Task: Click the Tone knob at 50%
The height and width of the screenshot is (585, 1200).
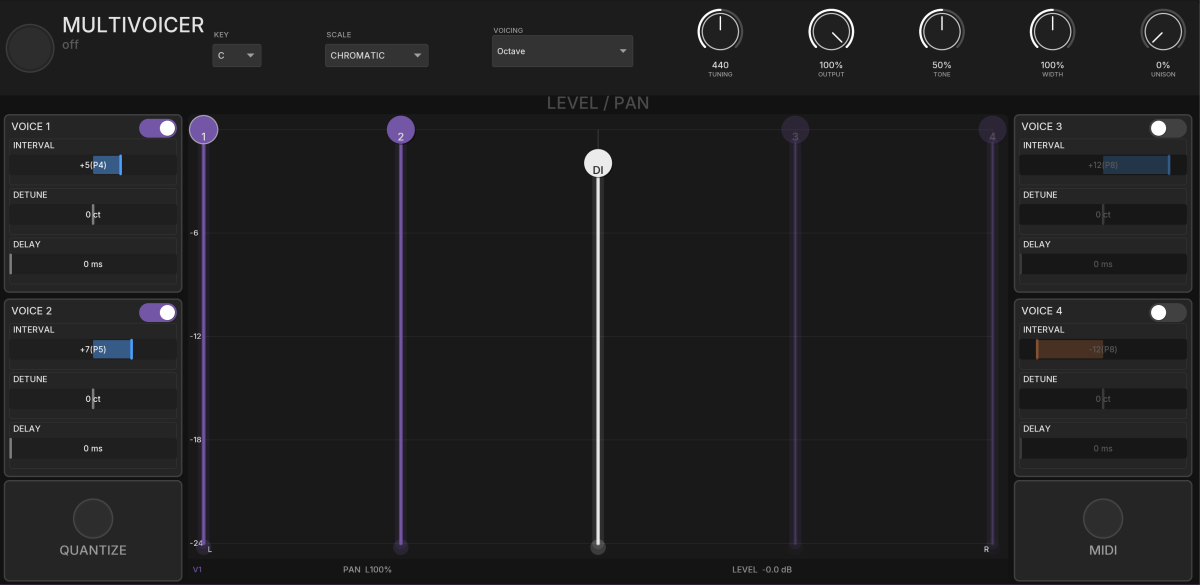Action: [x=941, y=32]
